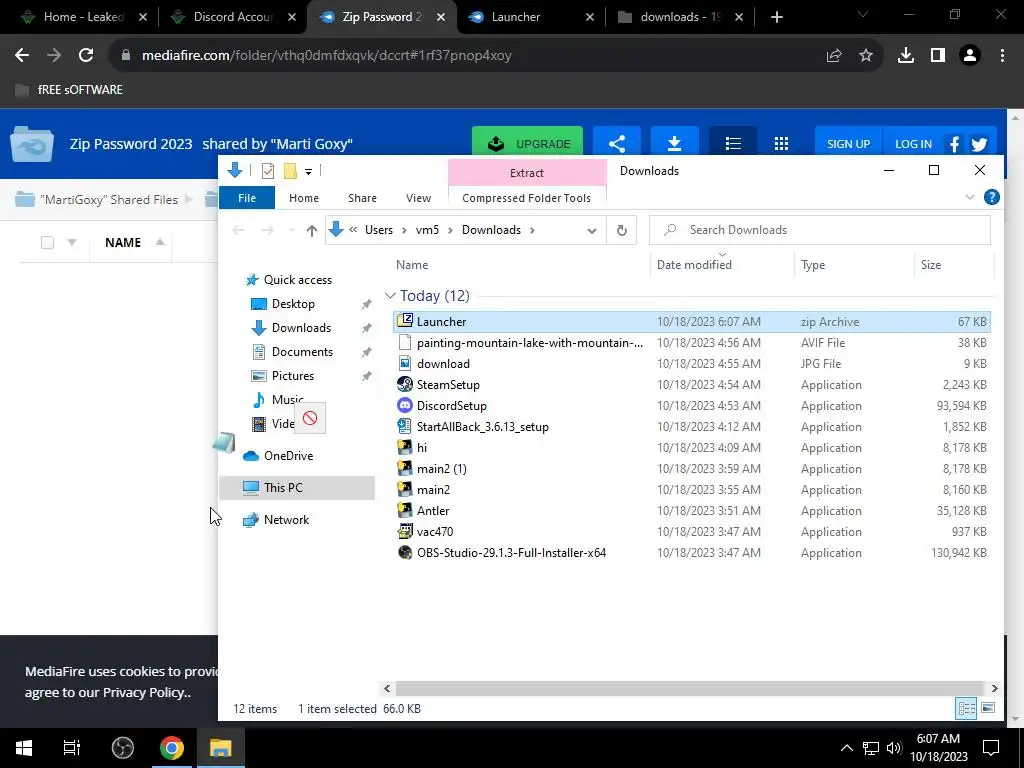1024x768 pixels.
Task: Open Chrome tab search dropdown
Action: coord(863,15)
